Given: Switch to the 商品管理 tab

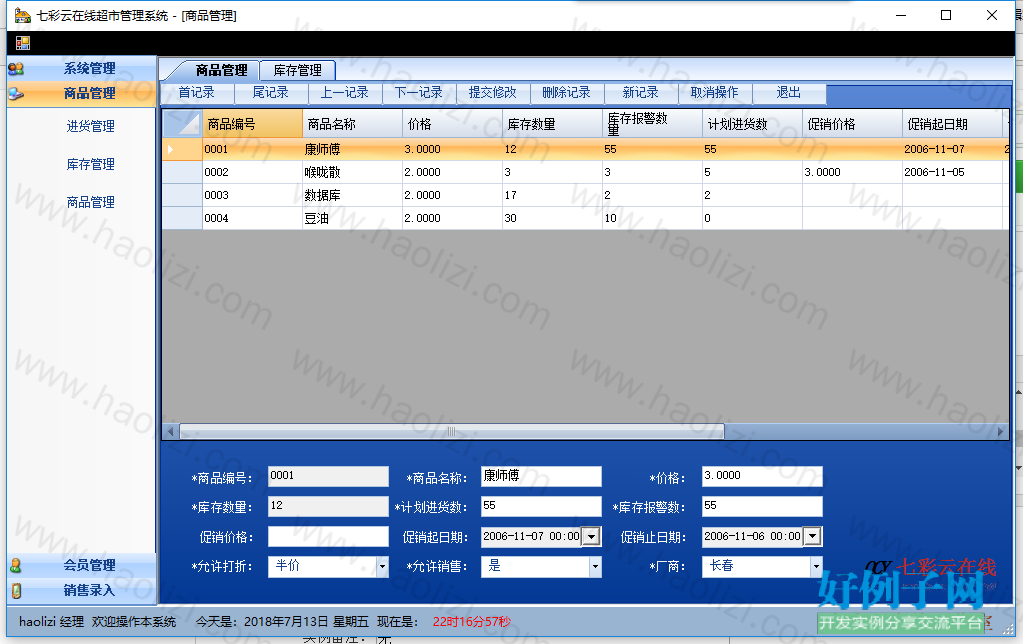Looking at the screenshot, I should pos(221,70).
